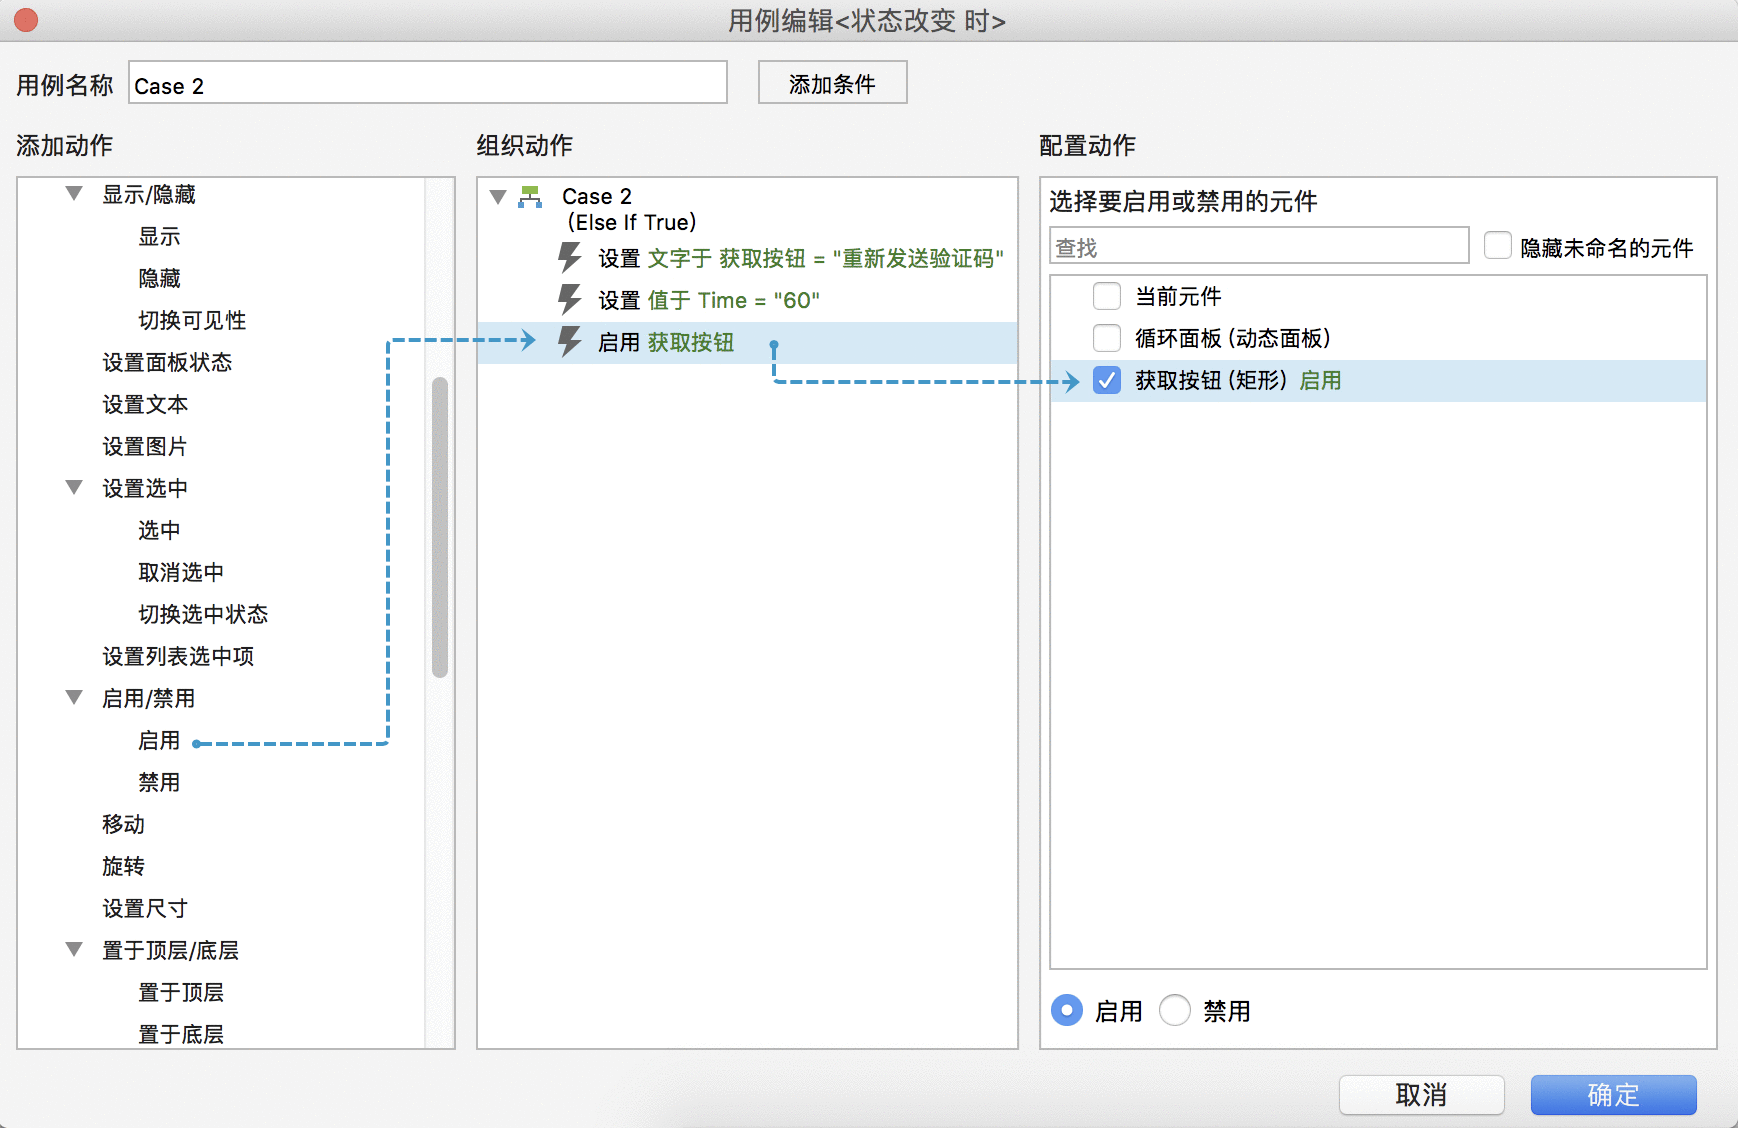Select the 选中 action
Viewport: 1738px width, 1128px height.
click(x=159, y=530)
